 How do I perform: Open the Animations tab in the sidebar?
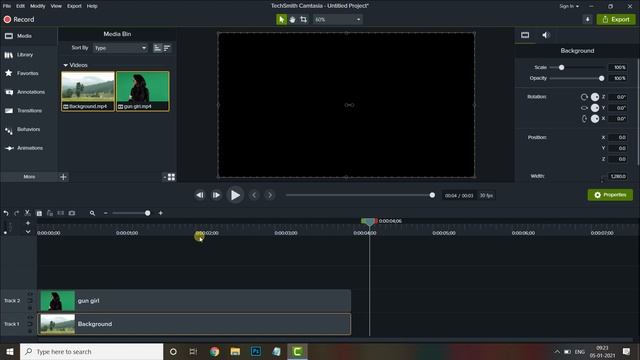coord(29,148)
